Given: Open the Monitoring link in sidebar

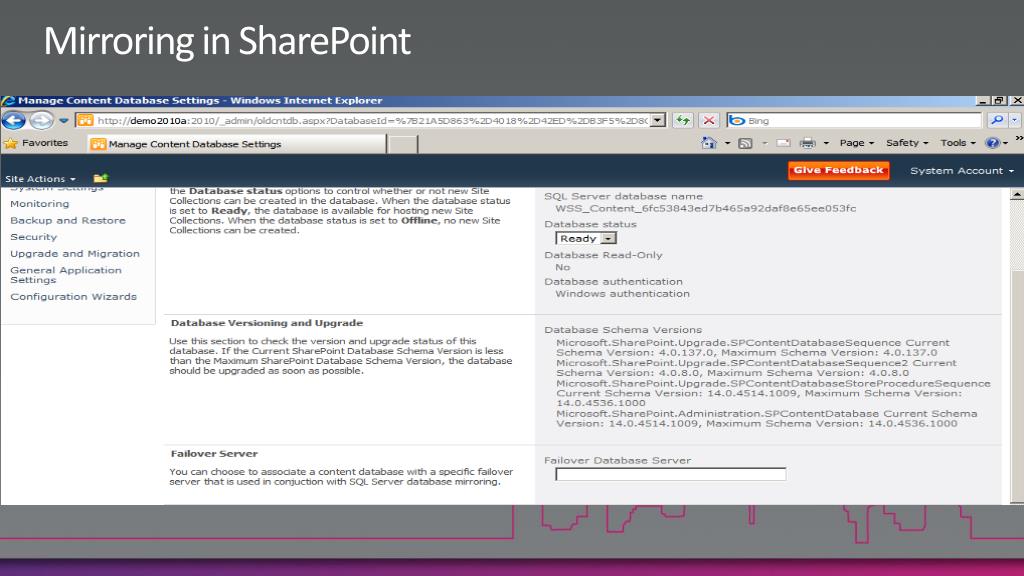Looking at the screenshot, I should click(39, 204).
